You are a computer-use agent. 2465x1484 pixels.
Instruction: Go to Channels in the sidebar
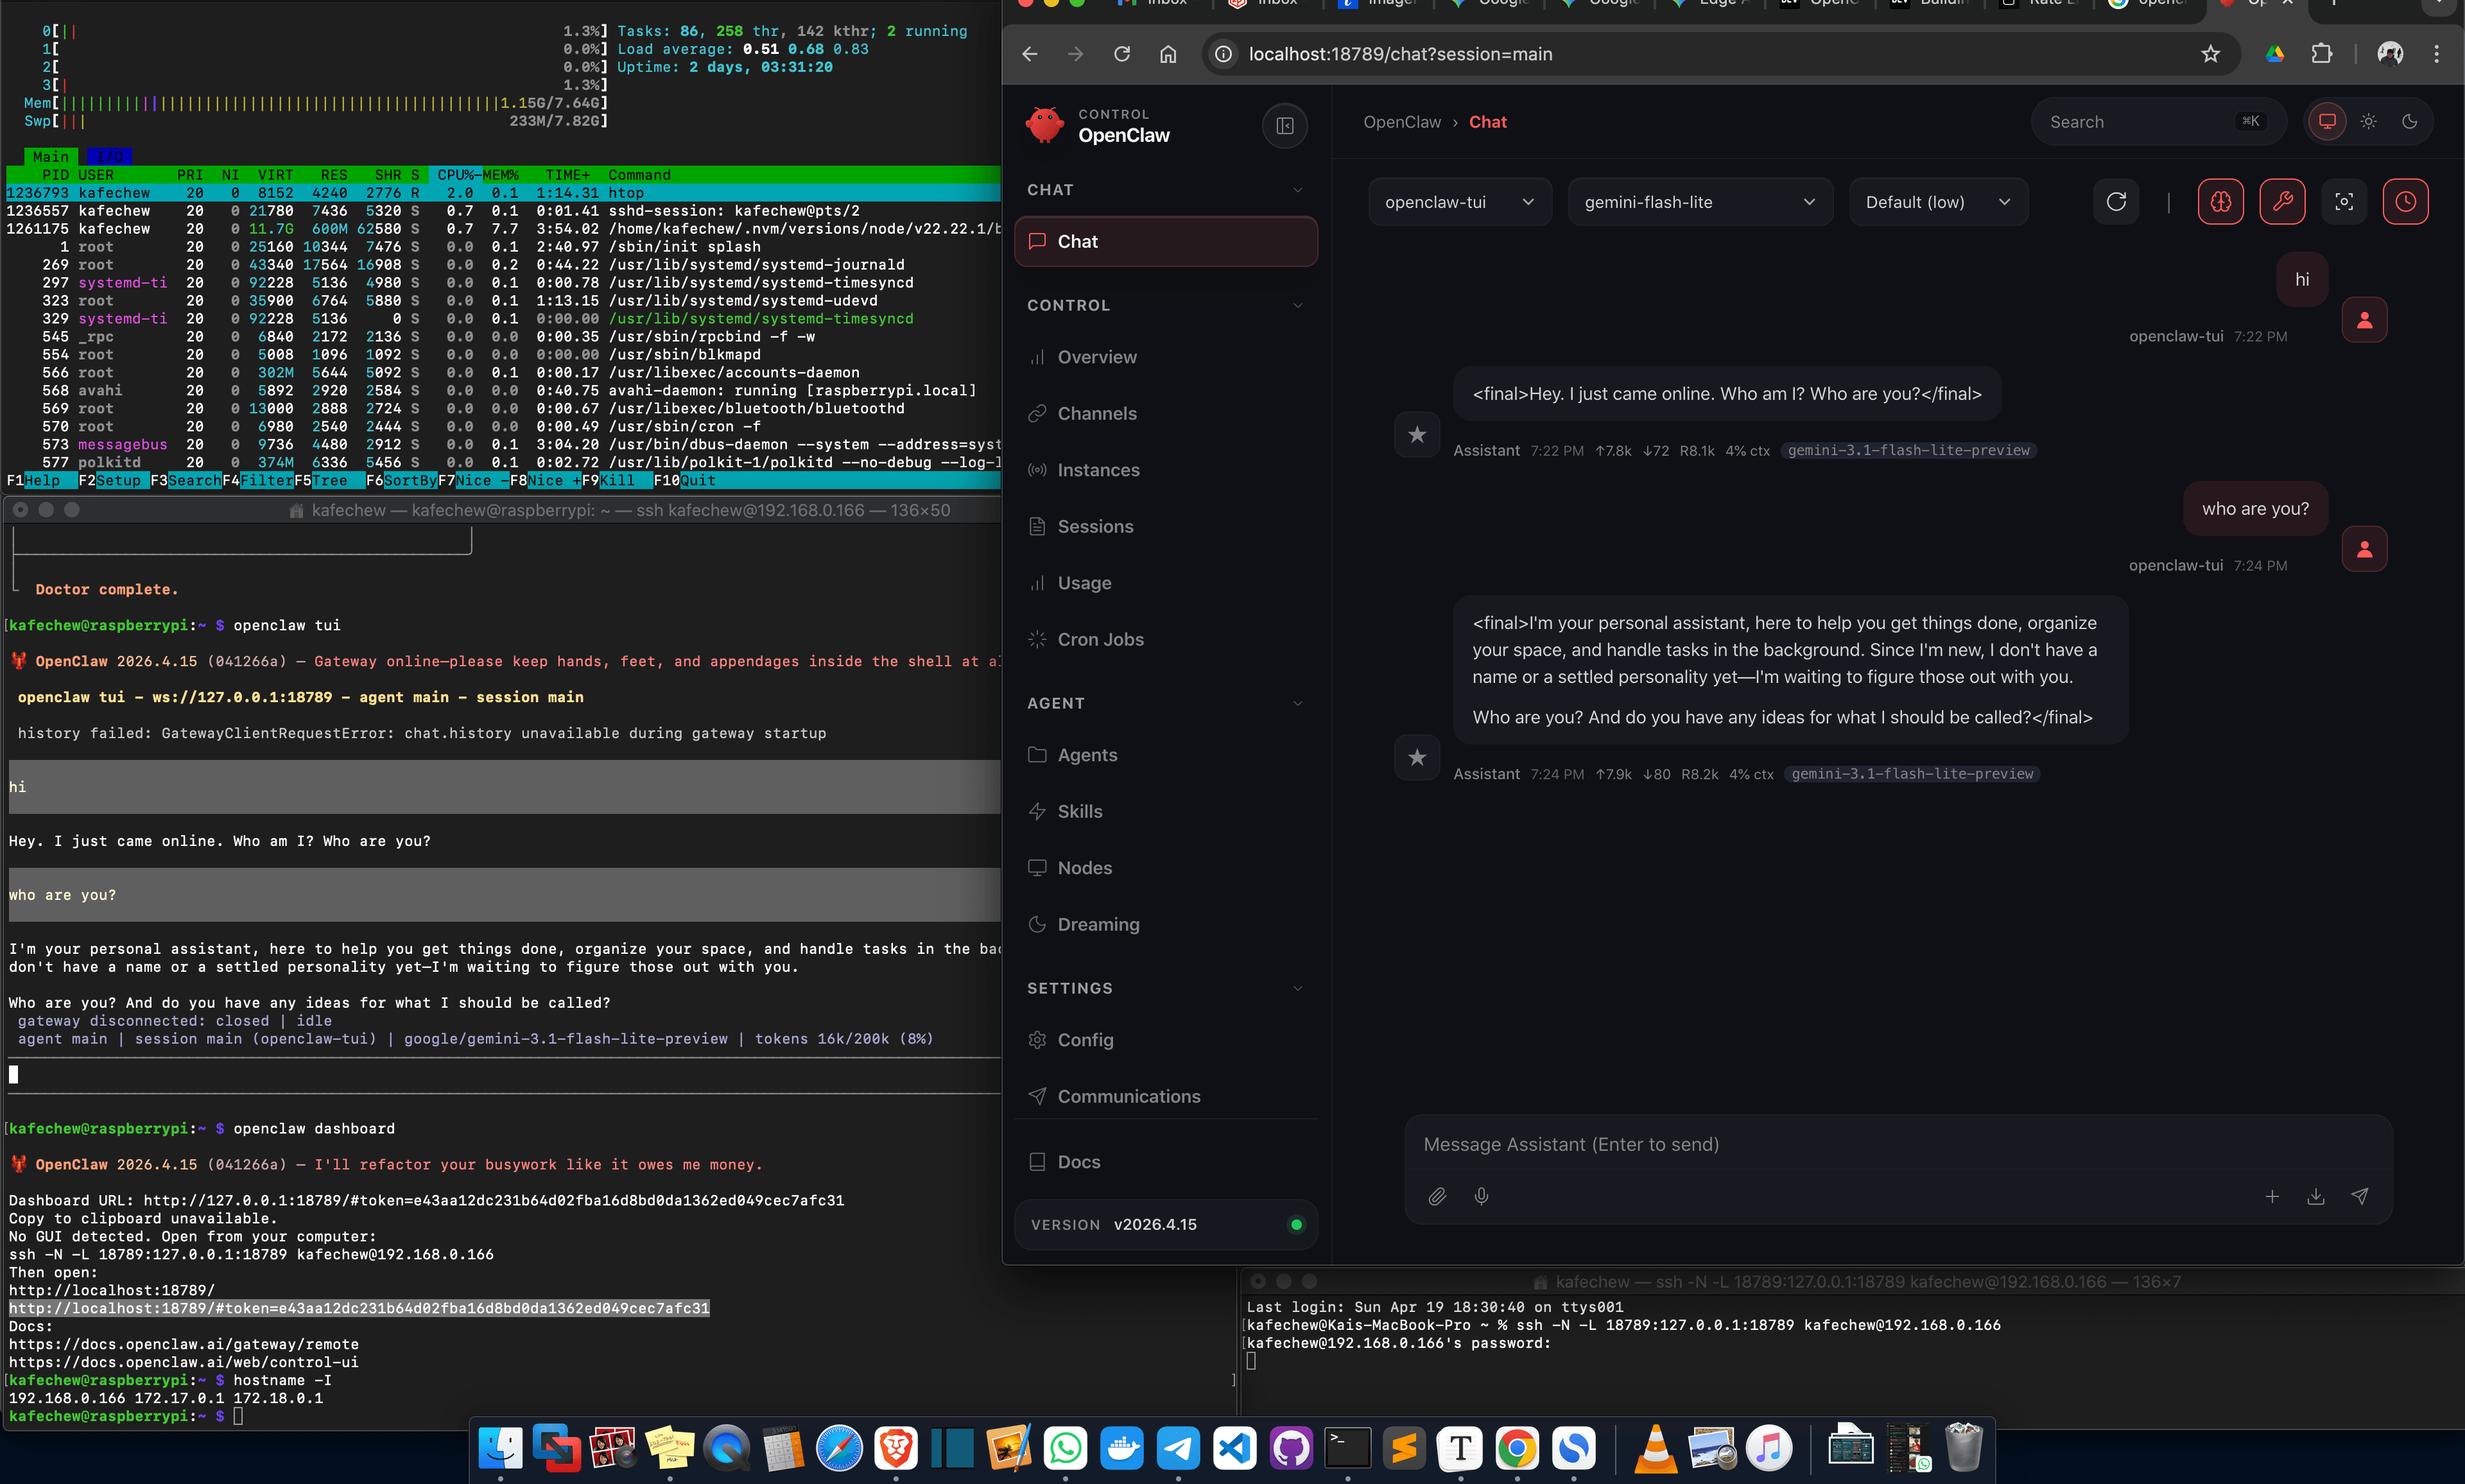tap(1166, 414)
